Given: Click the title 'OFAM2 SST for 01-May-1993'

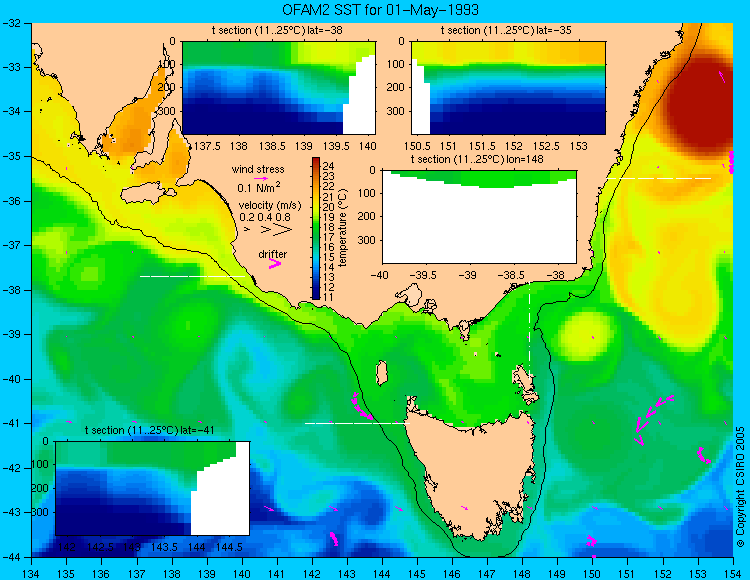Looking at the screenshot, I should (x=380, y=10).
